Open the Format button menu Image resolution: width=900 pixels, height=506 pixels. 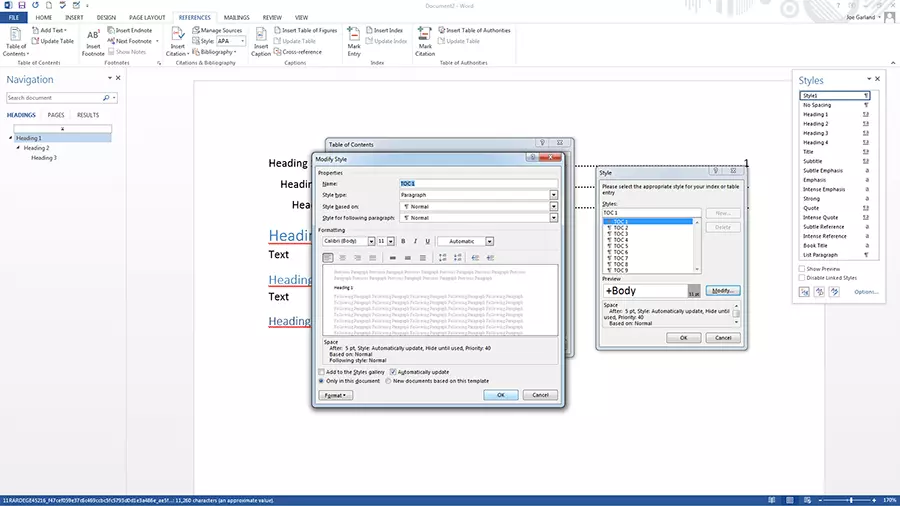pos(335,395)
